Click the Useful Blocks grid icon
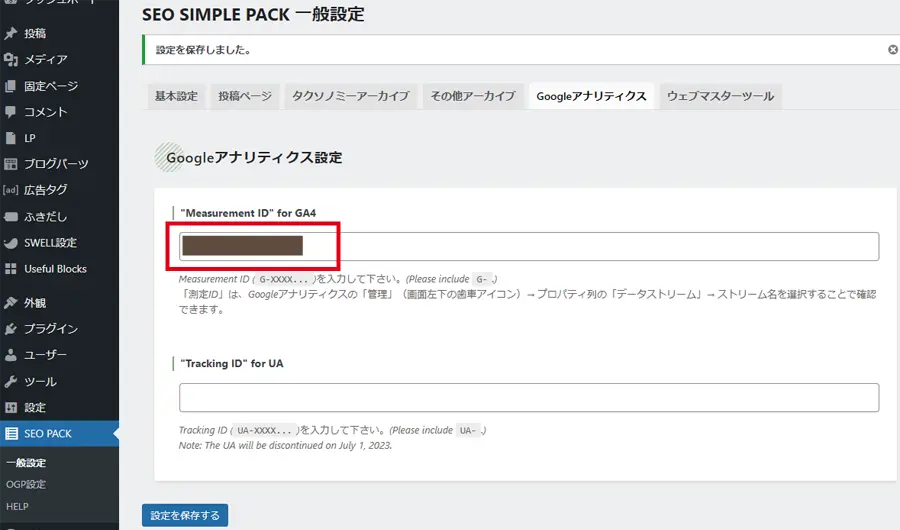 point(11,269)
